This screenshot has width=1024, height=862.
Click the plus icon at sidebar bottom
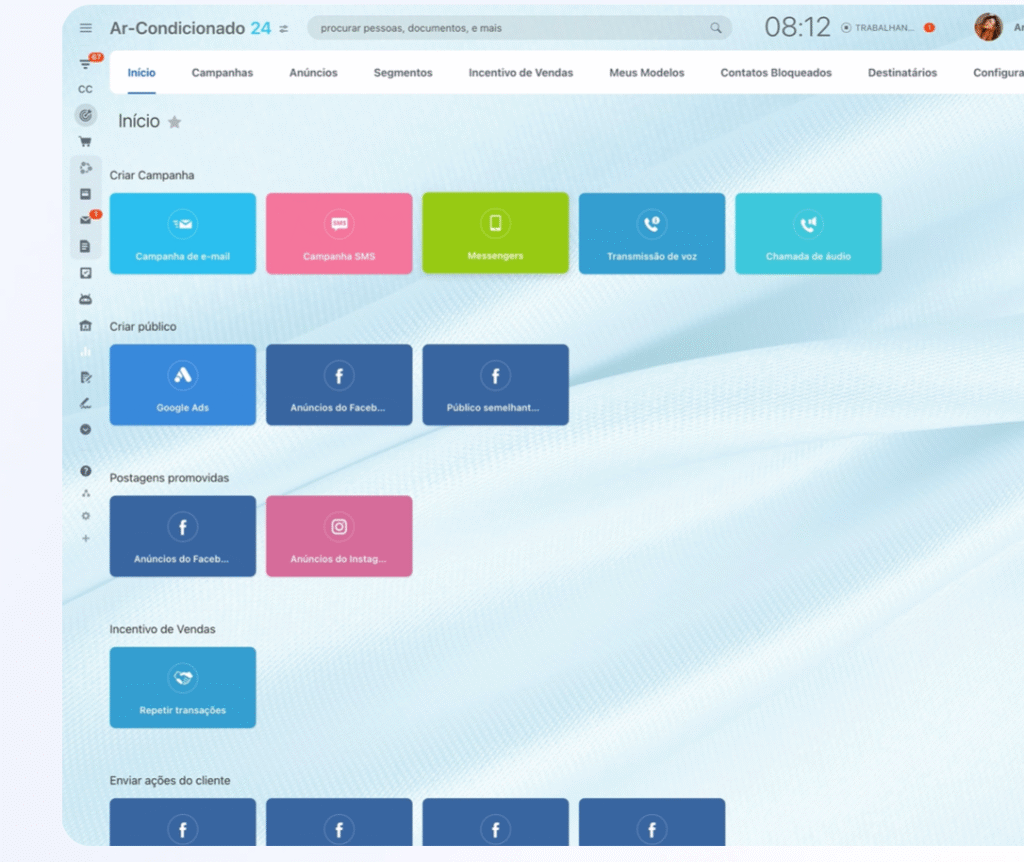[x=85, y=539]
